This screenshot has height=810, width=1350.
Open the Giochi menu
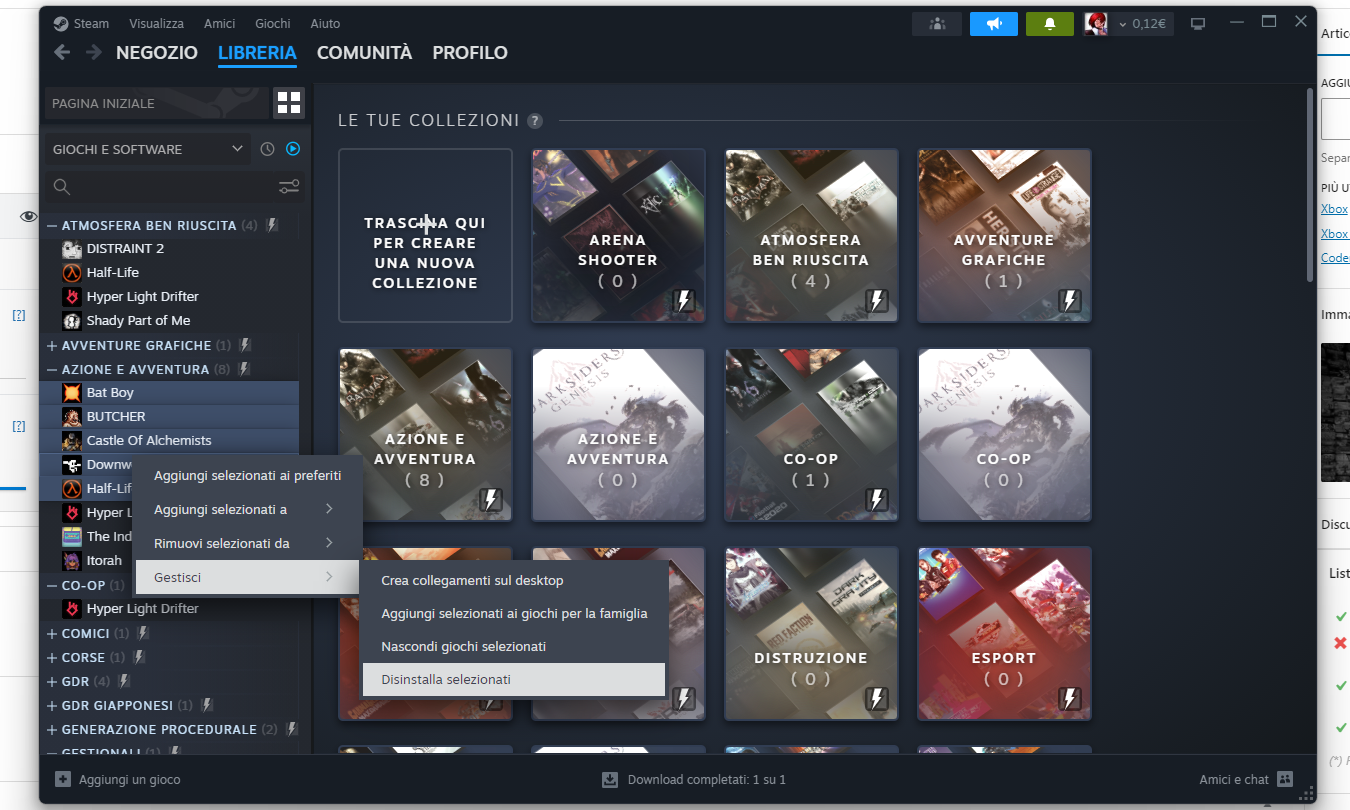pos(273,23)
